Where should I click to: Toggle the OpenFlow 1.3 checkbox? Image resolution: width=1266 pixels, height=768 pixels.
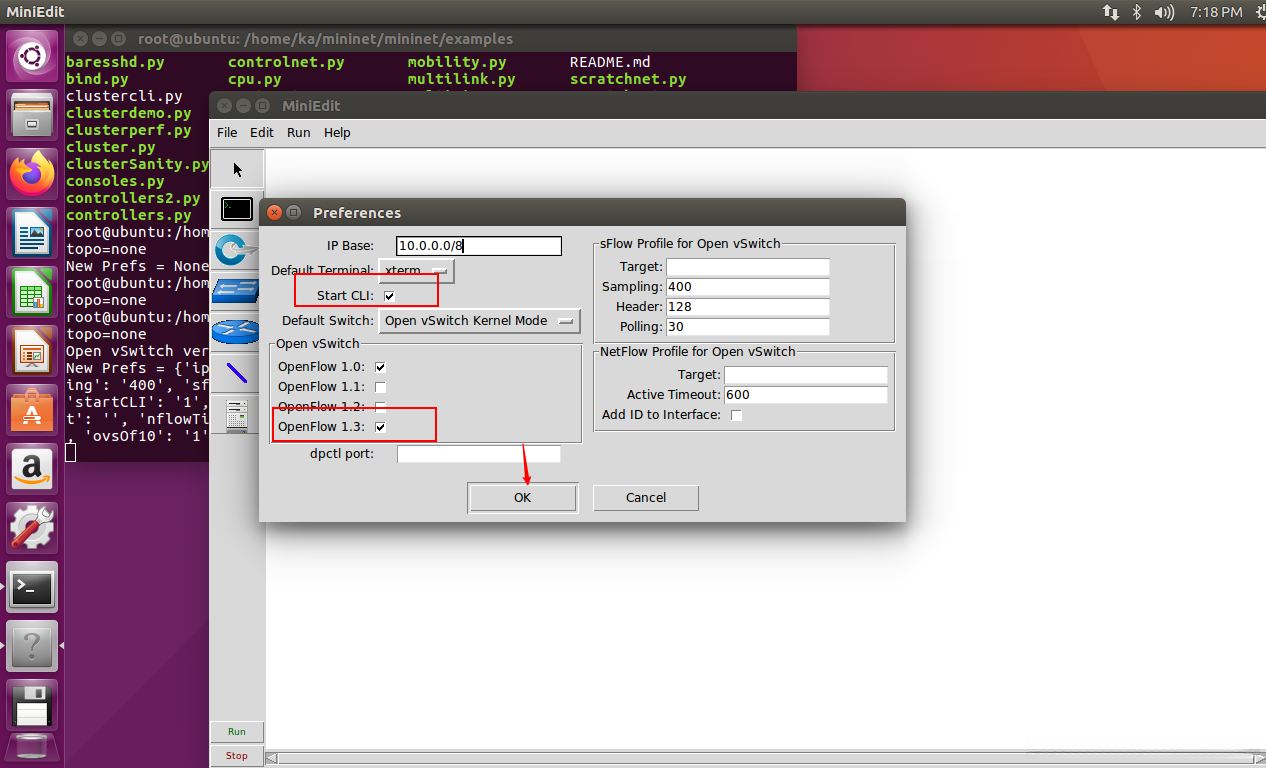[x=380, y=427]
